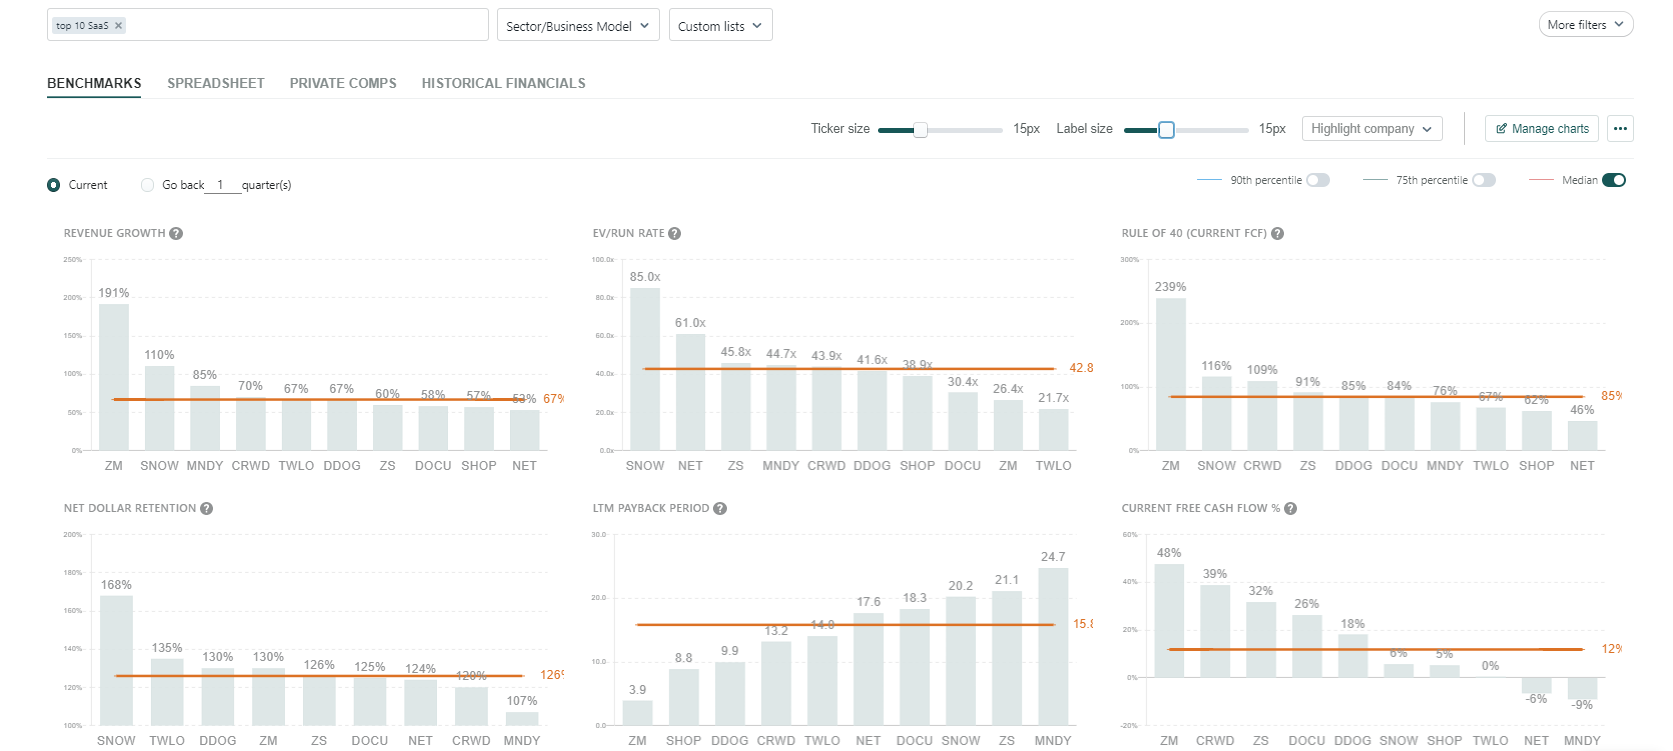Click the 3.9 value in LTM Payback Period
The width and height of the screenshot is (1673, 751).
coord(638,690)
